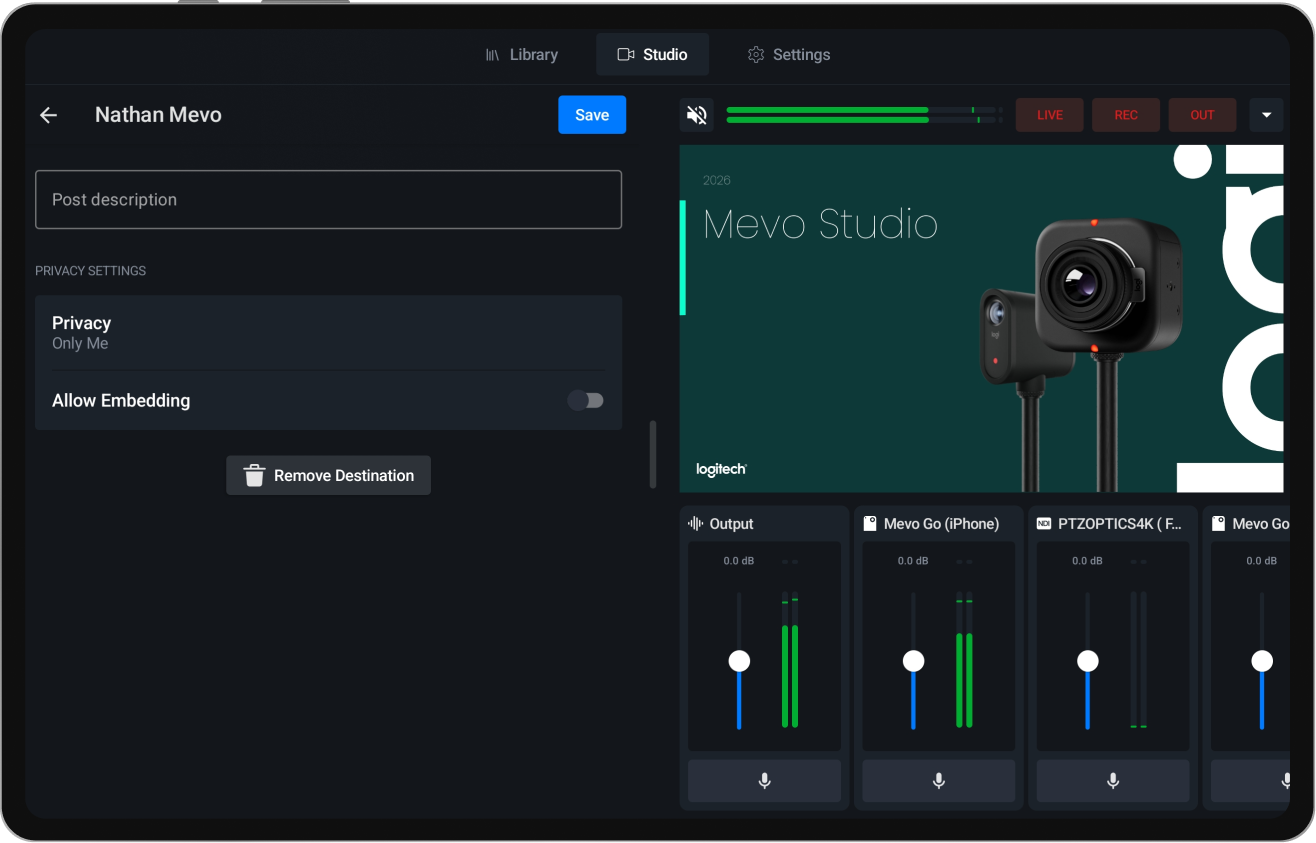This screenshot has height=843, width=1316.
Task: Open the dropdown arrow beside the OUT button
Action: pyautogui.click(x=1266, y=114)
